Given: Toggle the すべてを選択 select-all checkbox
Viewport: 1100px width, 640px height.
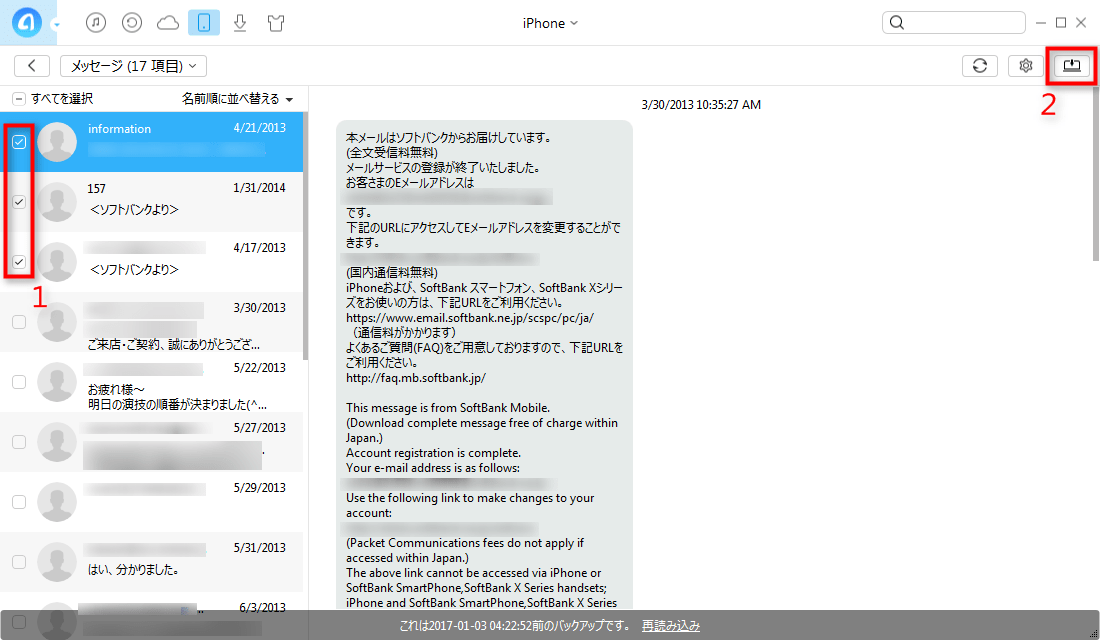Looking at the screenshot, I should coord(17,99).
